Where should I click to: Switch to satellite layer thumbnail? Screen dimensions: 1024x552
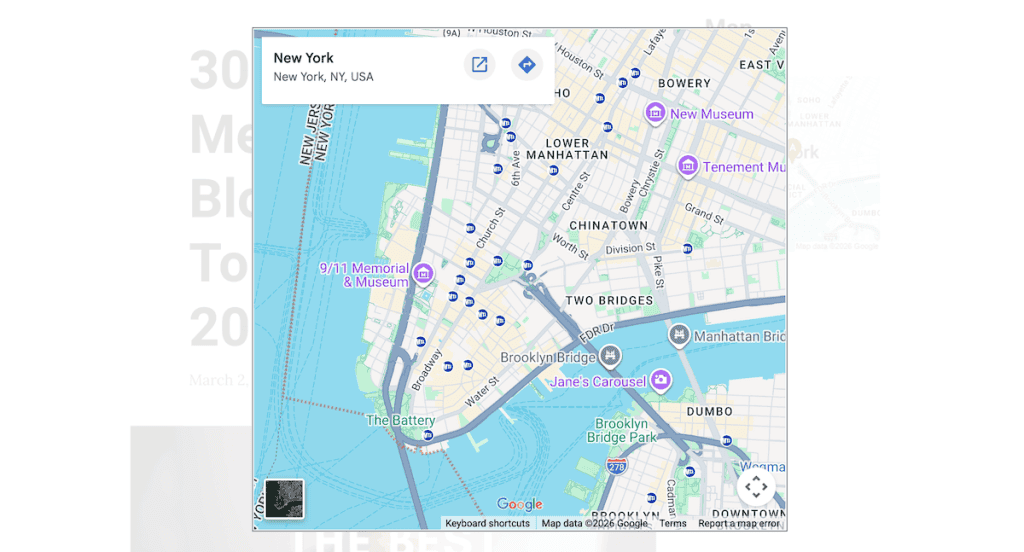coord(284,498)
